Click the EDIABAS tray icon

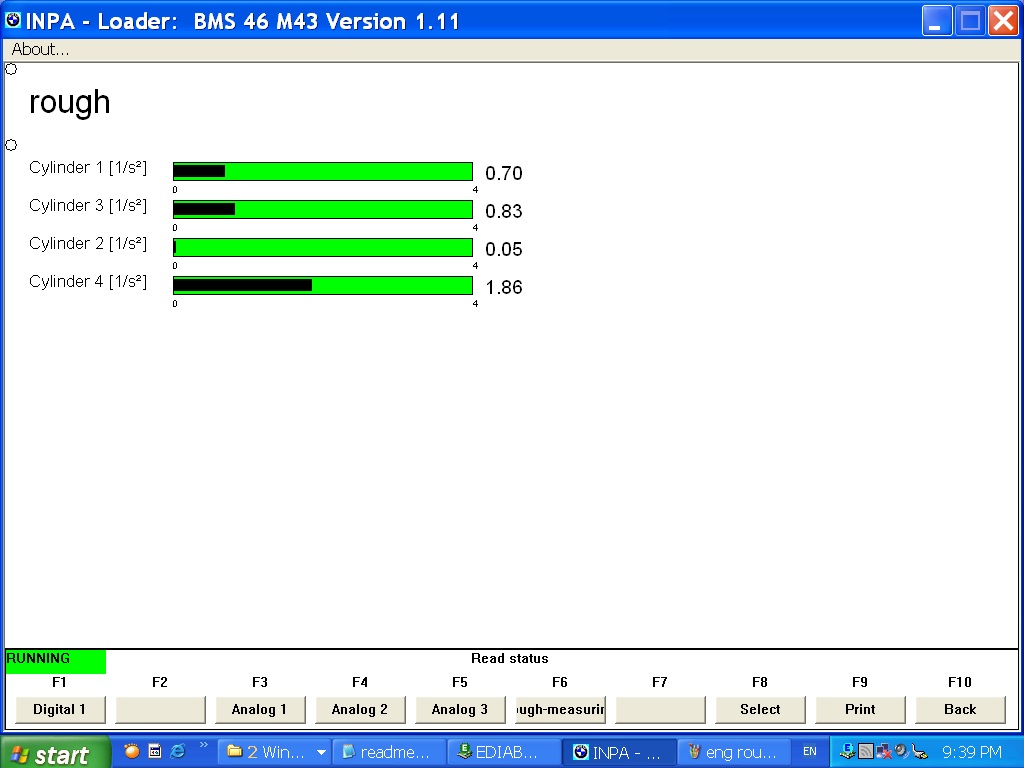click(848, 752)
